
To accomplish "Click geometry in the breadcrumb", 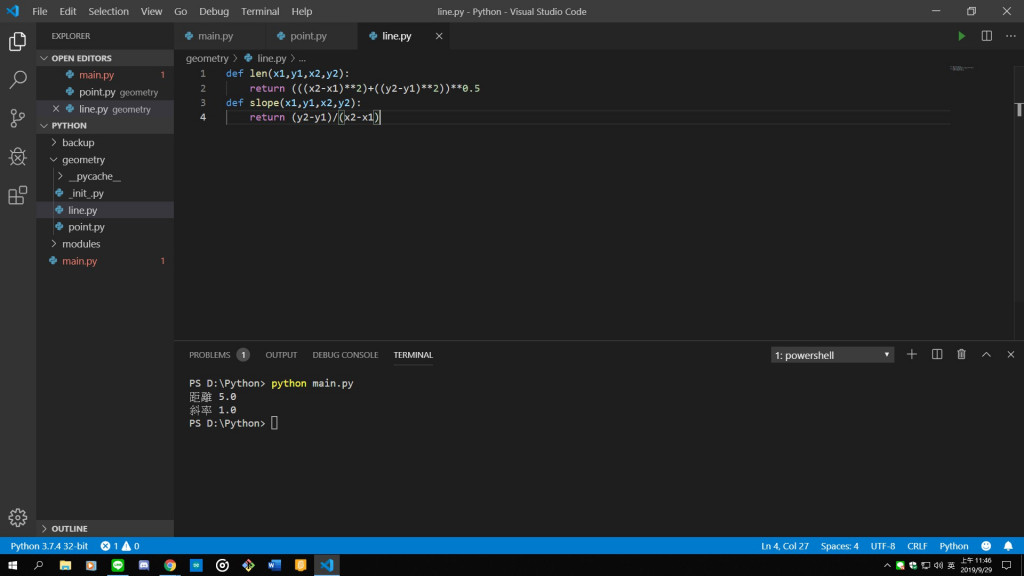I will coord(207,58).
